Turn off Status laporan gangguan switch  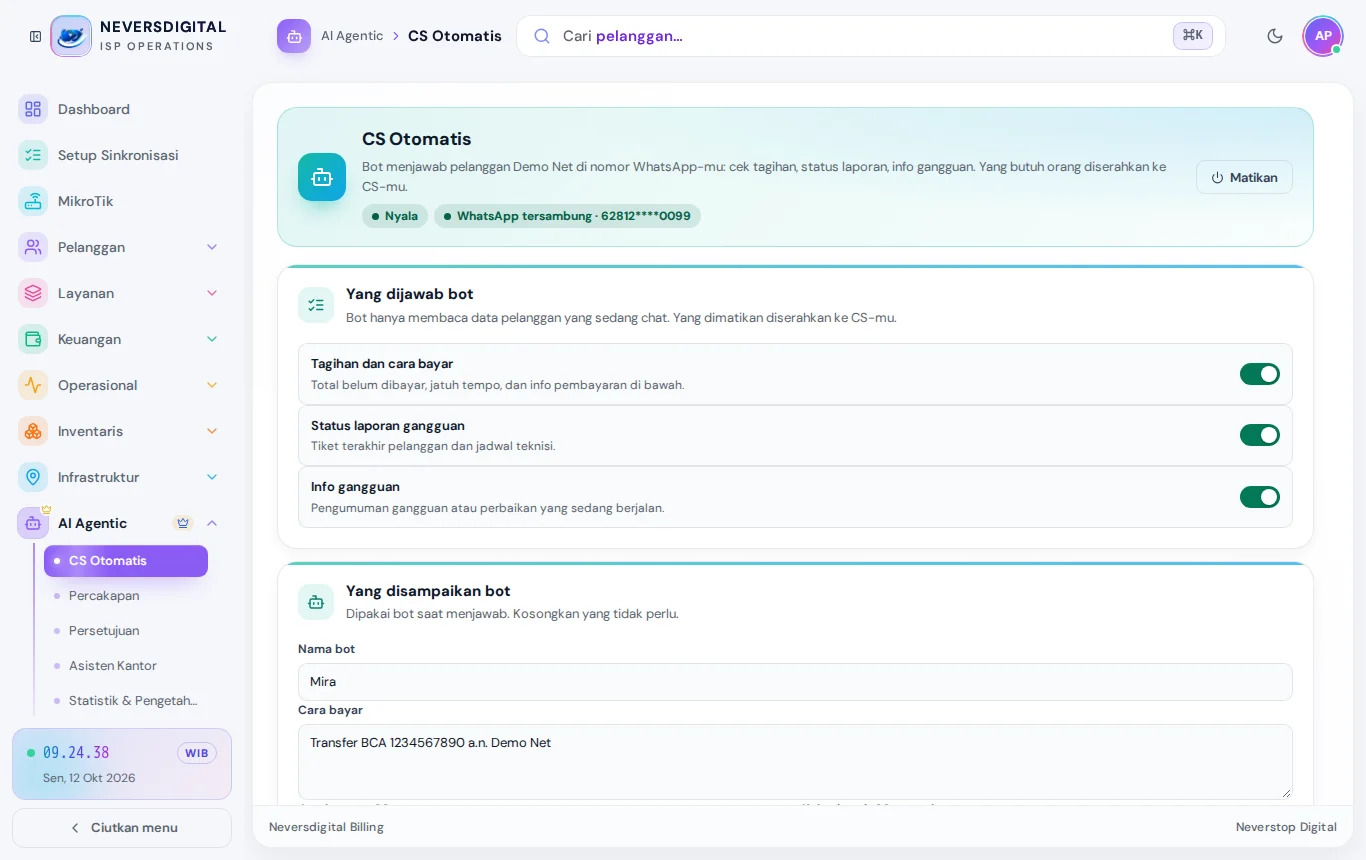click(x=1260, y=435)
